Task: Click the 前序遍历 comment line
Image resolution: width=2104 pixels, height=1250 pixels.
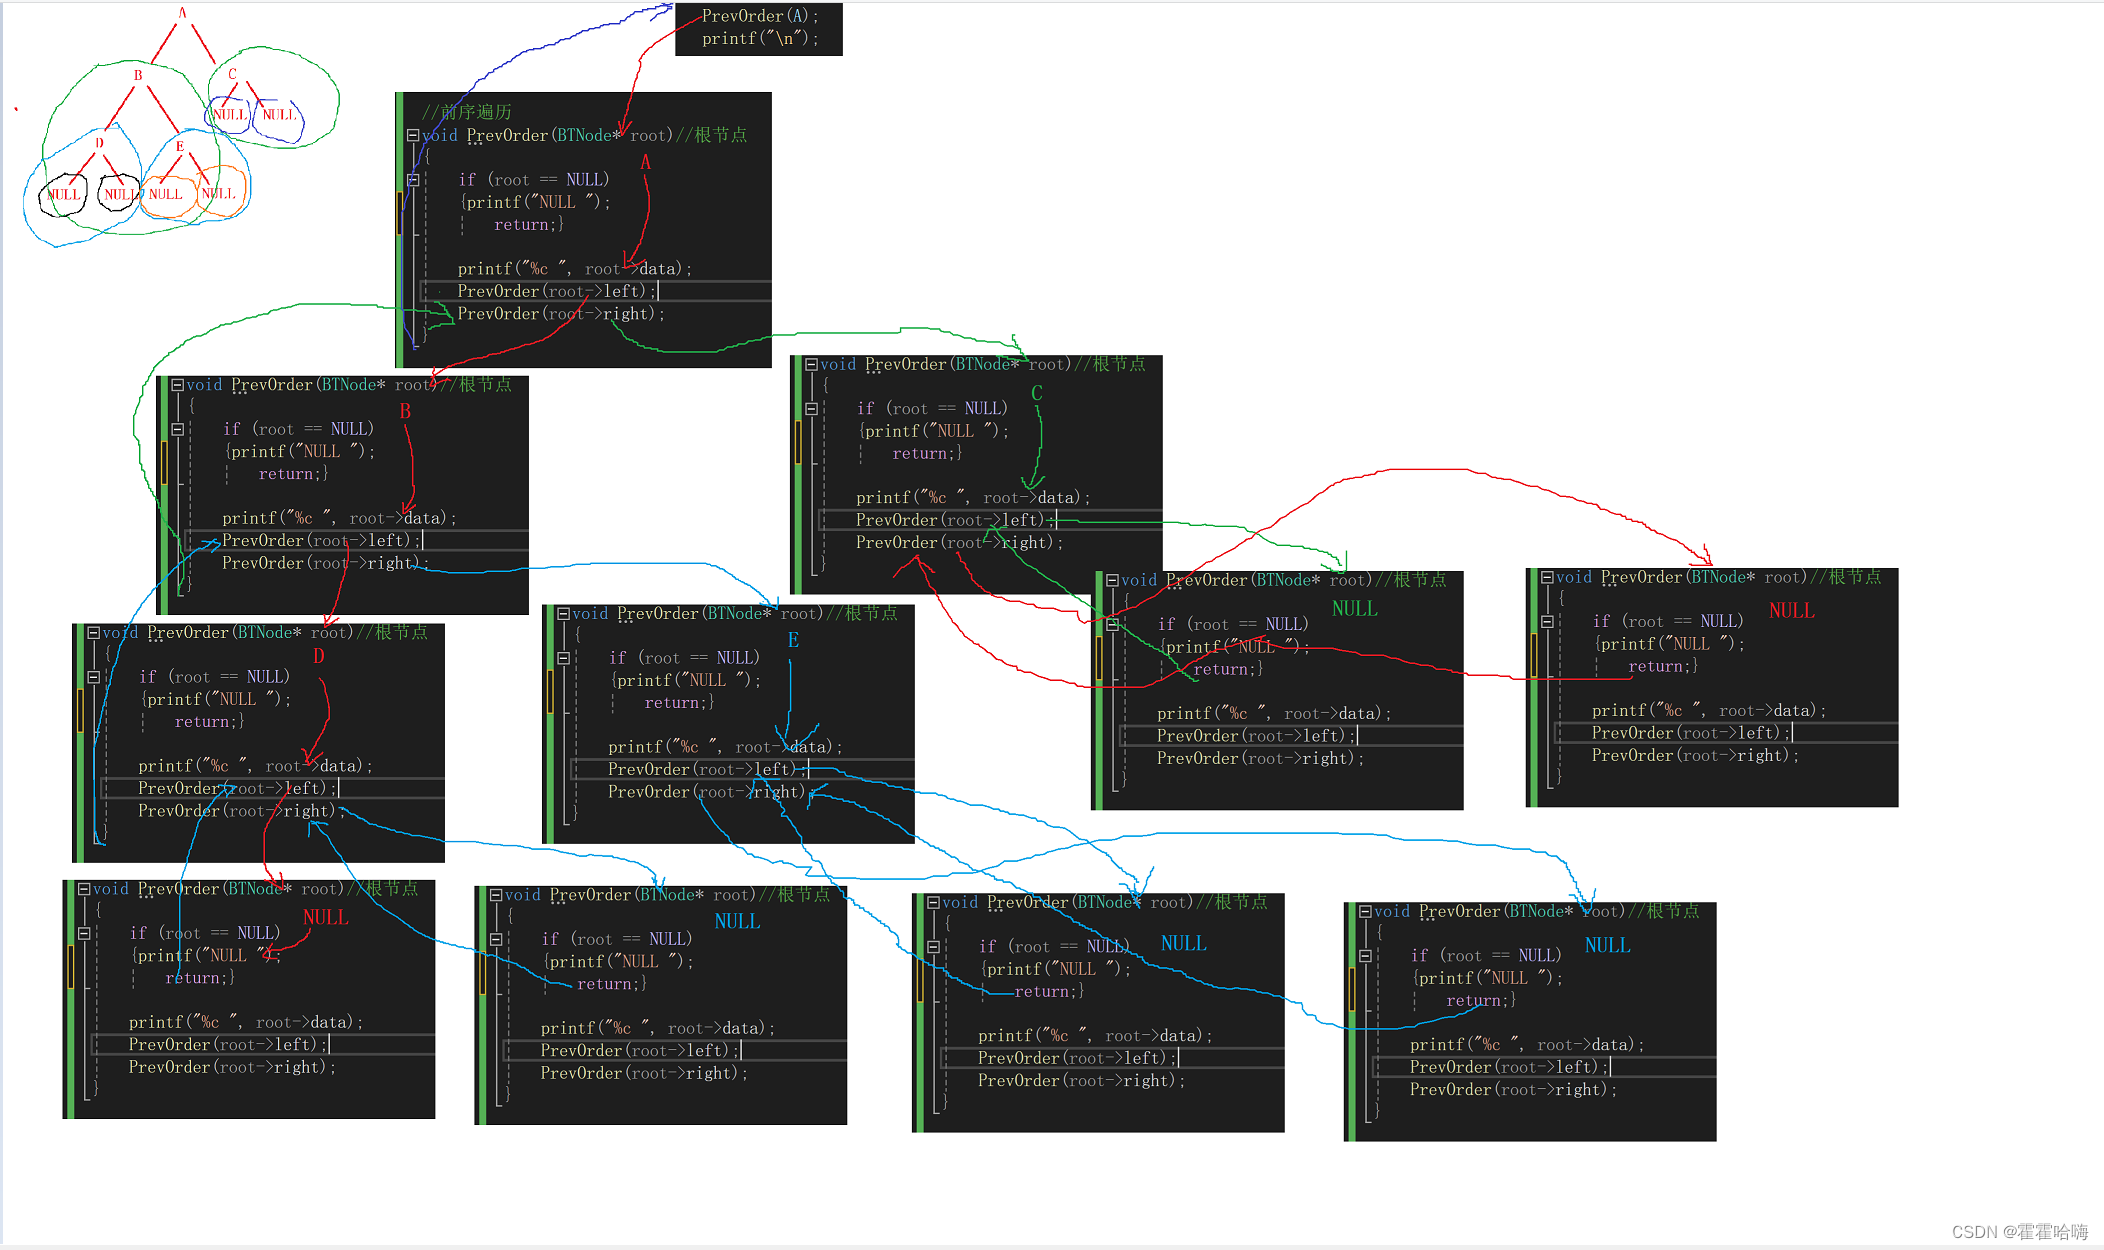Action: coord(466,112)
